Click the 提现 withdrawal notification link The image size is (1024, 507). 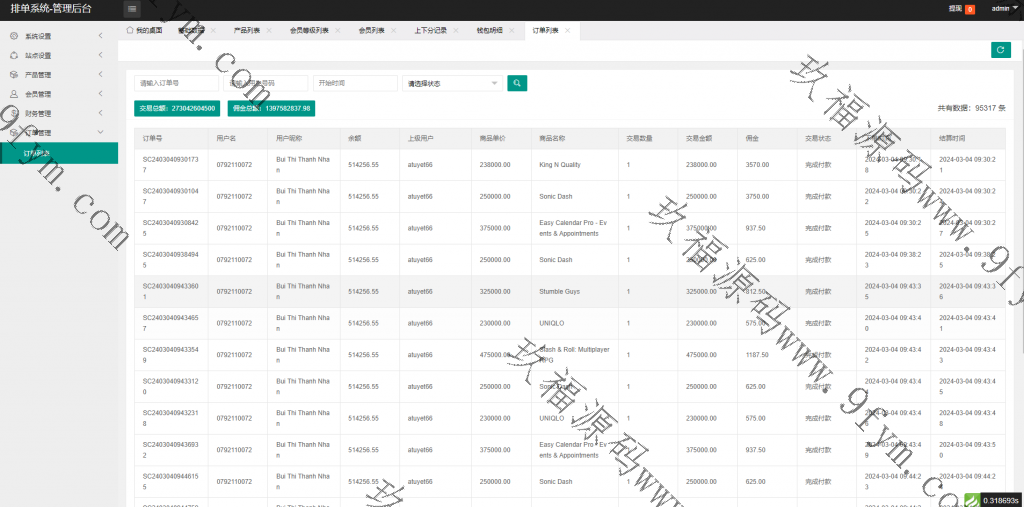(955, 9)
